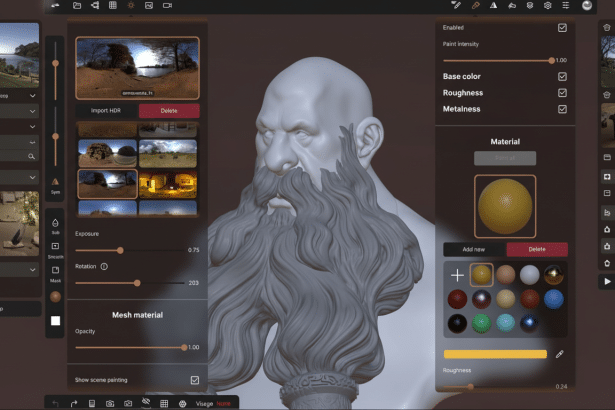615x410 pixels.
Task: Click the Import HDR button
Action: (106, 111)
